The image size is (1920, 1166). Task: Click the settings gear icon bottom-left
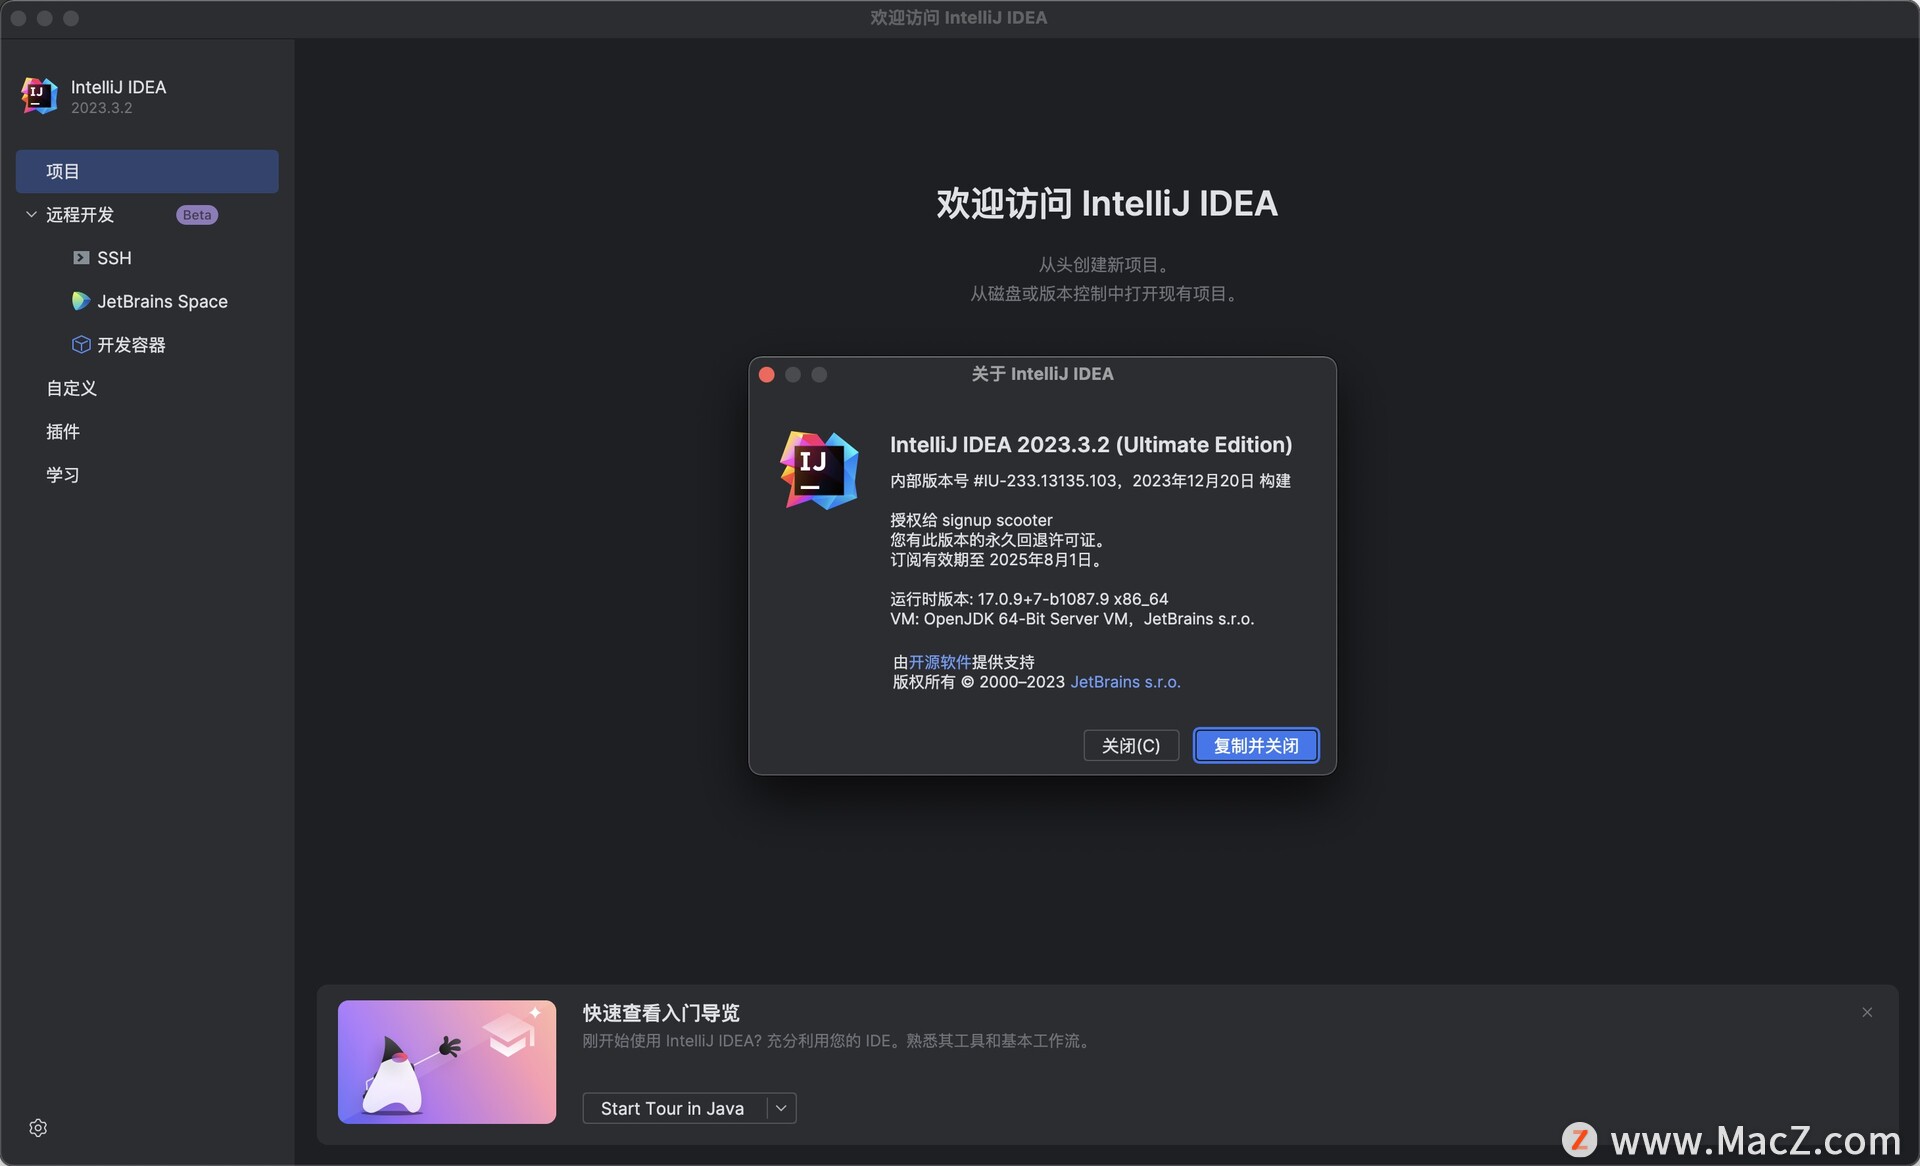[37, 1128]
